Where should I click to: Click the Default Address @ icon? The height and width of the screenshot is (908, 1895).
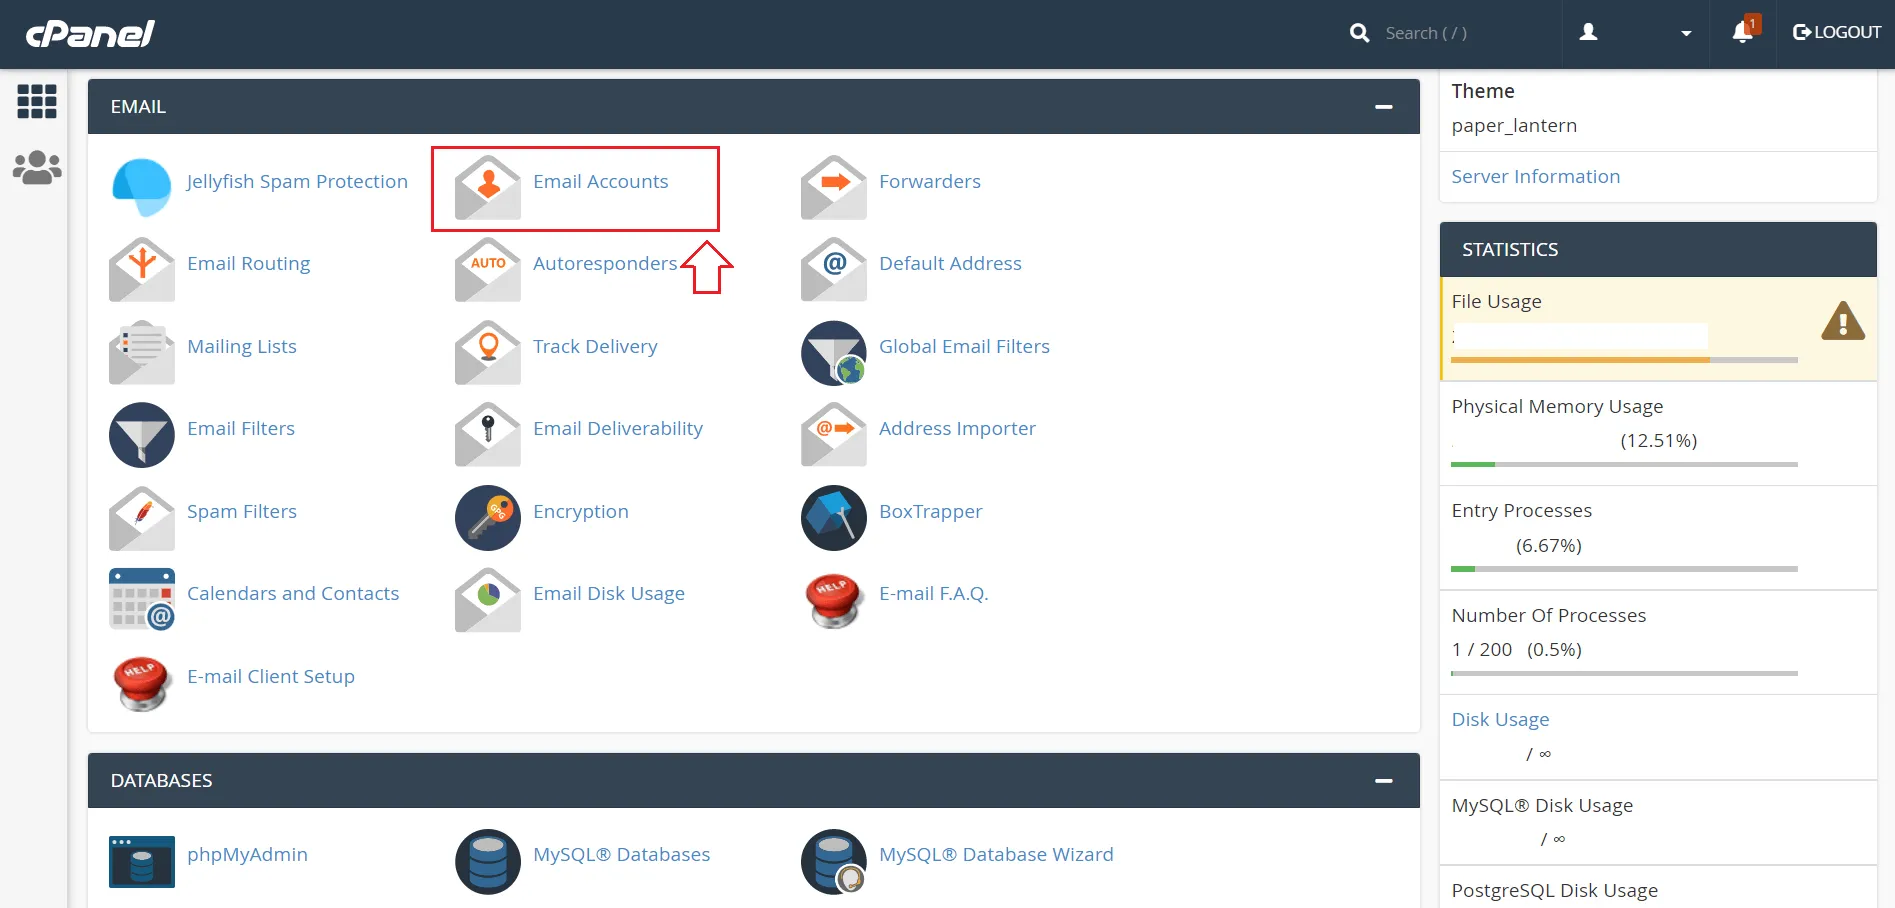point(834,269)
